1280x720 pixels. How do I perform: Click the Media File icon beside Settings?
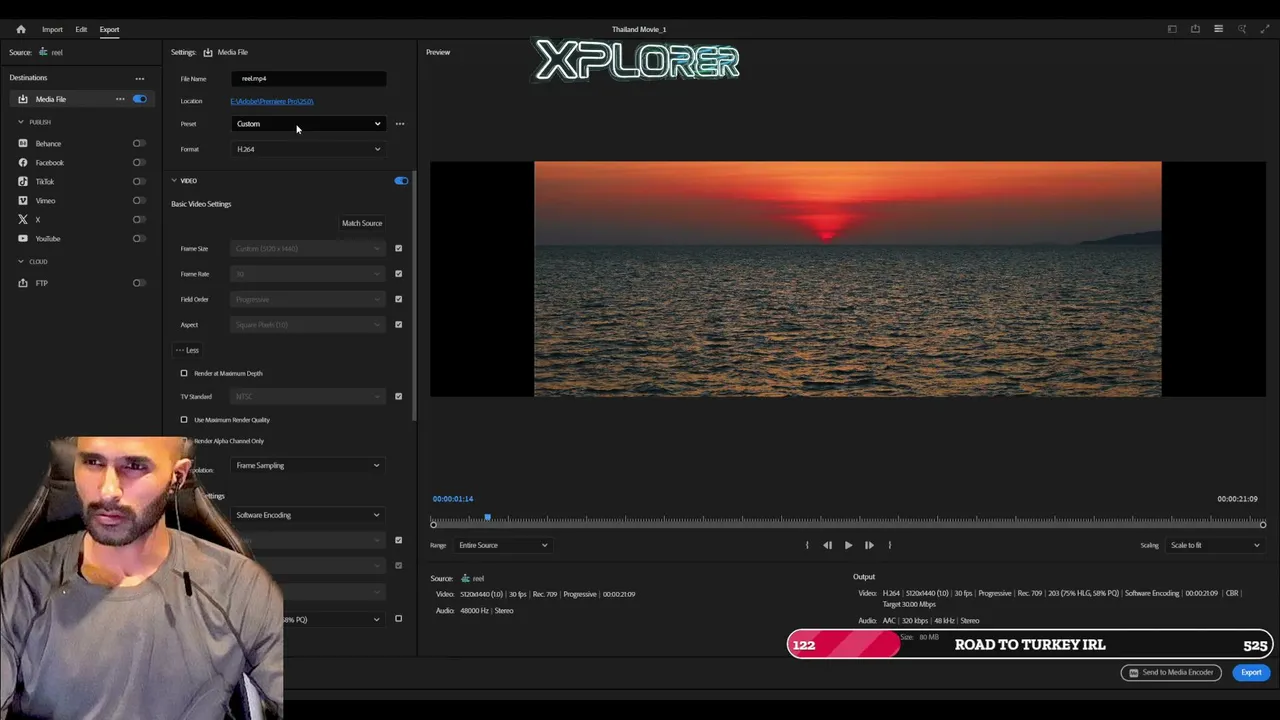pyautogui.click(x=208, y=52)
